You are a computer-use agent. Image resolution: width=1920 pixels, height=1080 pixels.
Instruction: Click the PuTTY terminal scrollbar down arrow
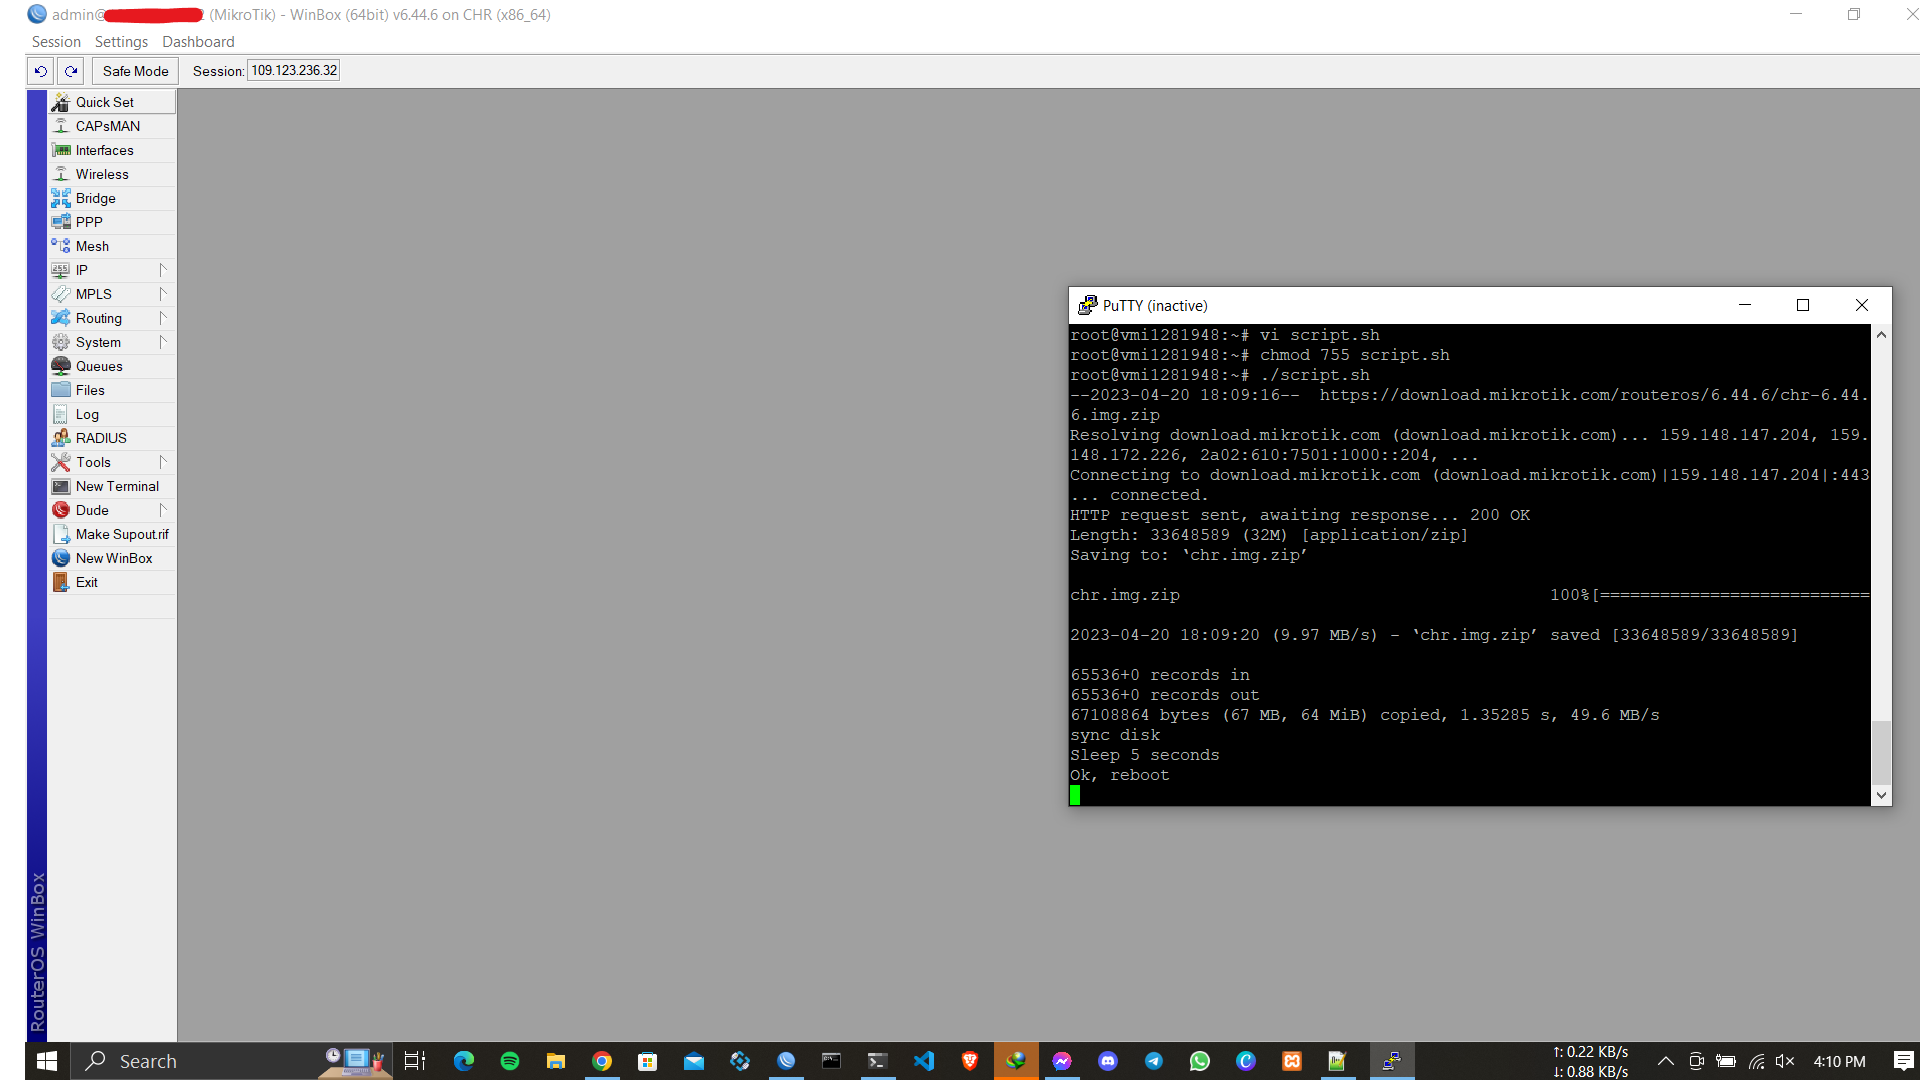coord(1881,796)
